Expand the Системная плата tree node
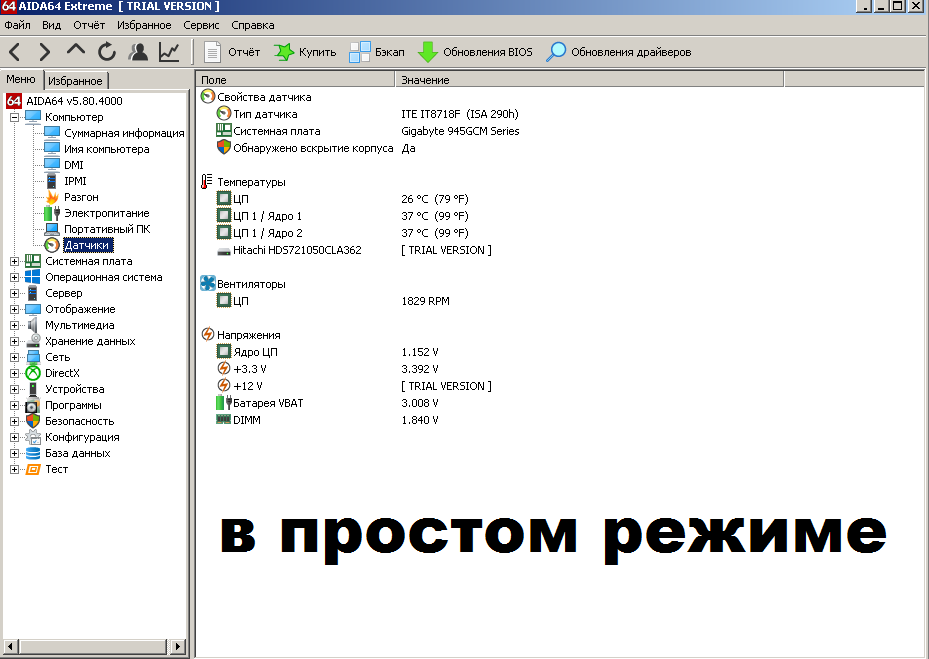This screenshot has width=929, height=659. click(14, 261)
